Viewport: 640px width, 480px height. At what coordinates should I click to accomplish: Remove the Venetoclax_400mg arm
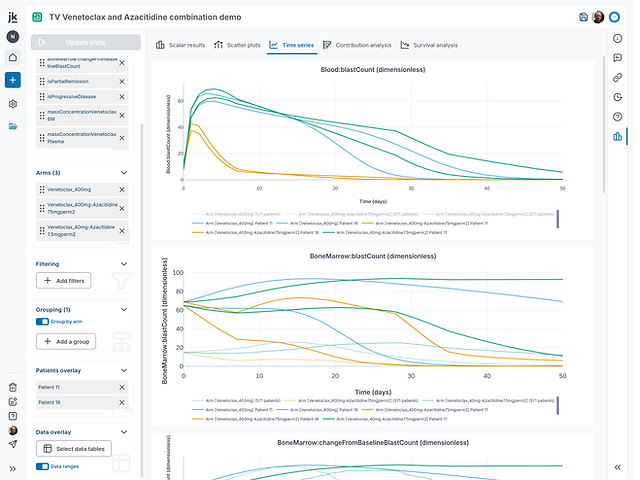122,189
